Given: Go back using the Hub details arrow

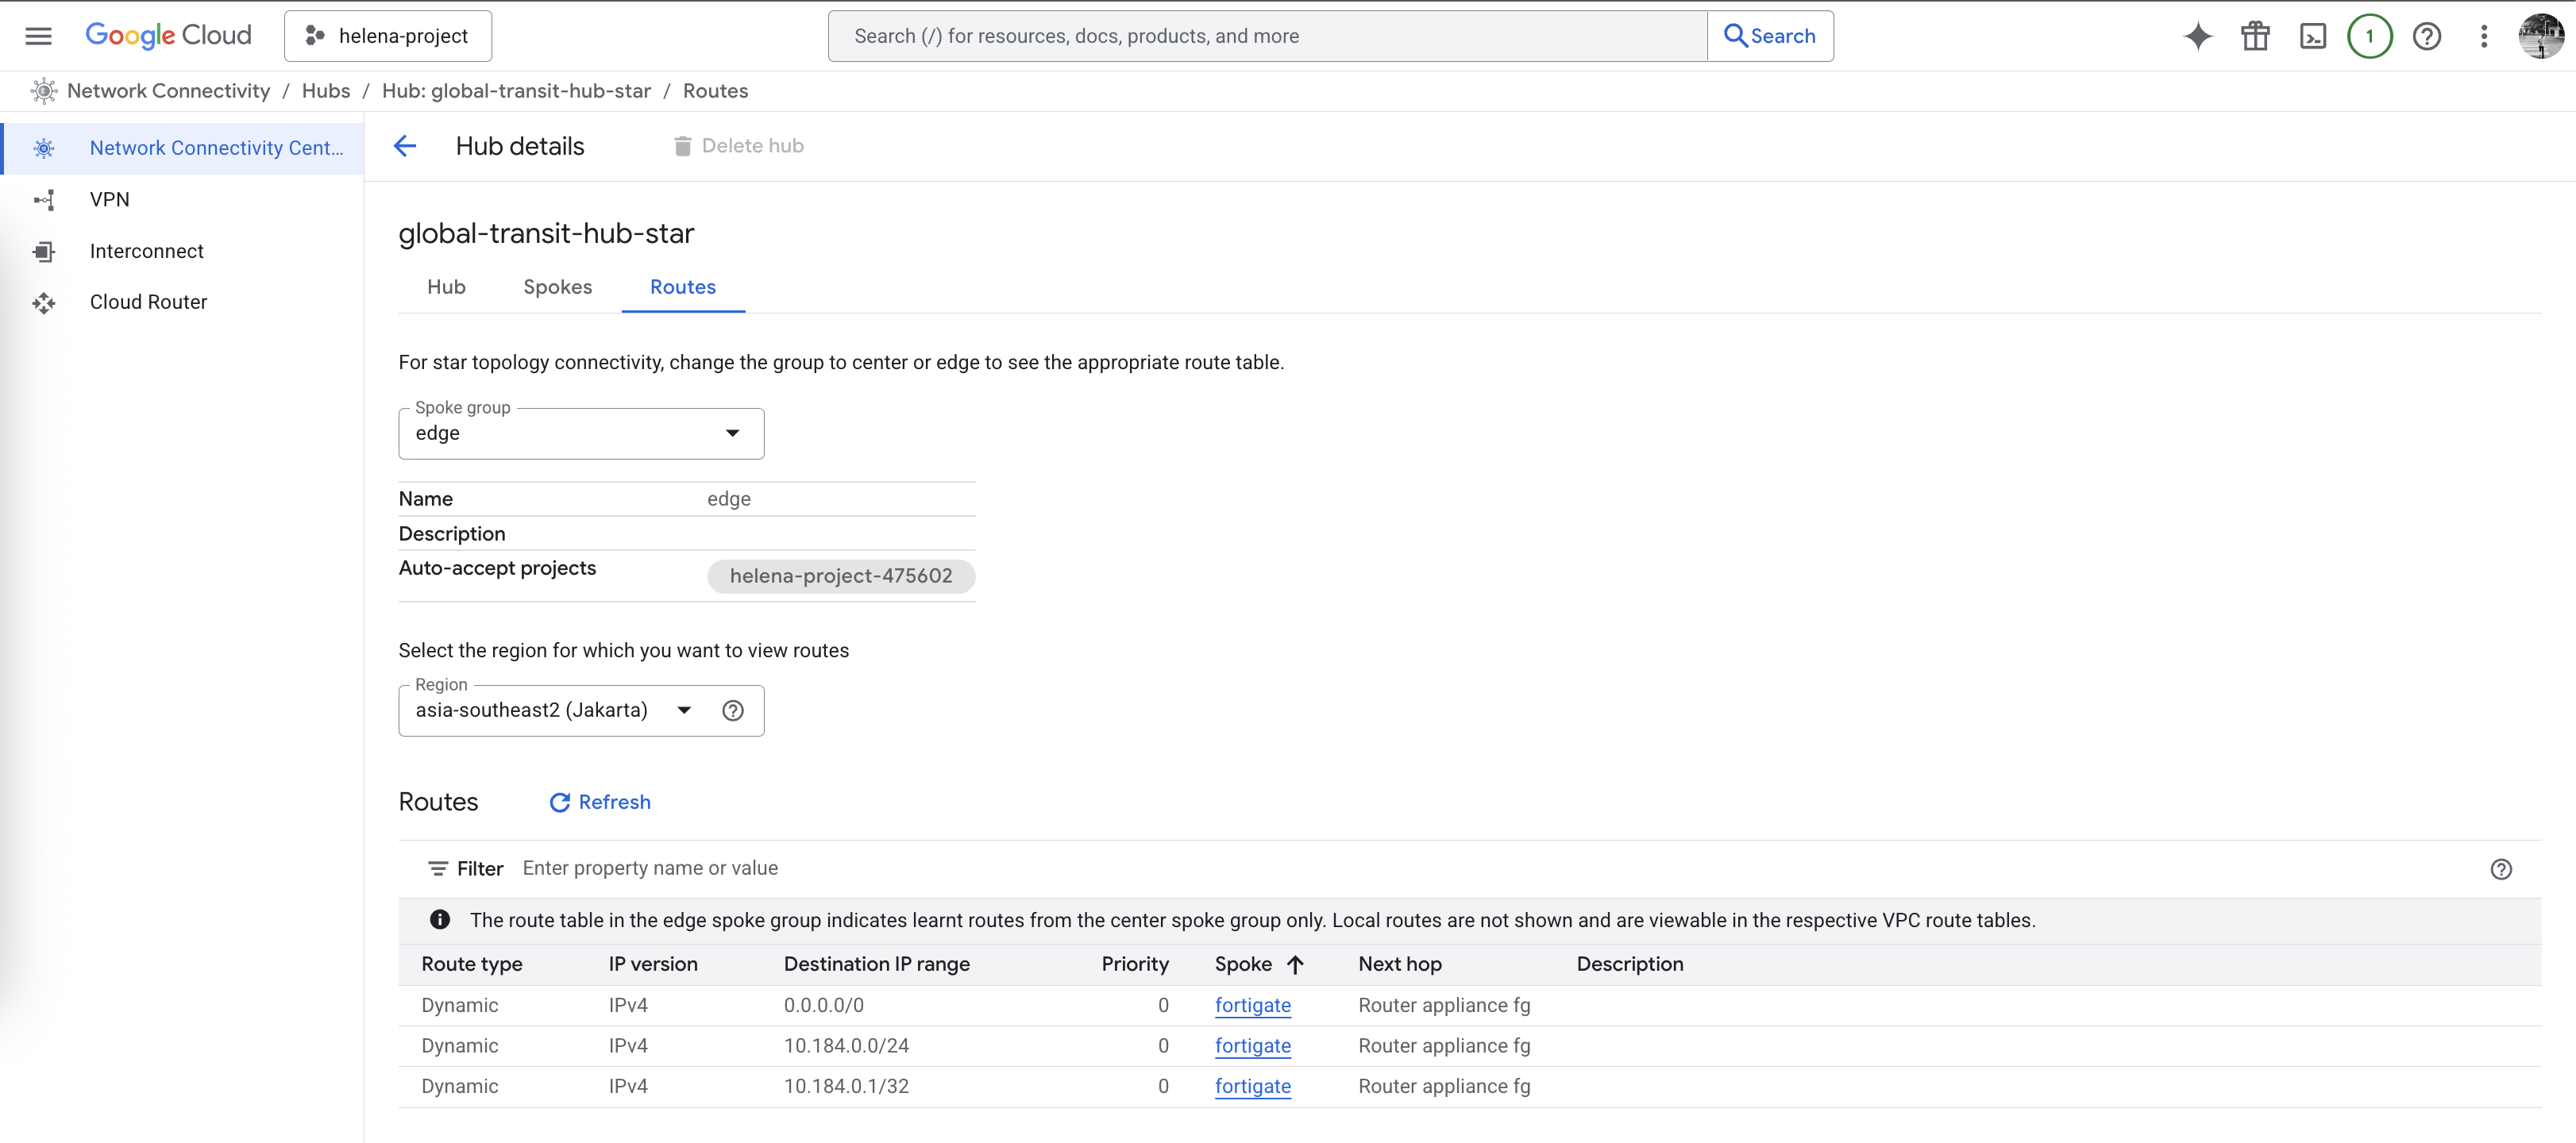Looking at the screenshot, I should tap(405, 146).
